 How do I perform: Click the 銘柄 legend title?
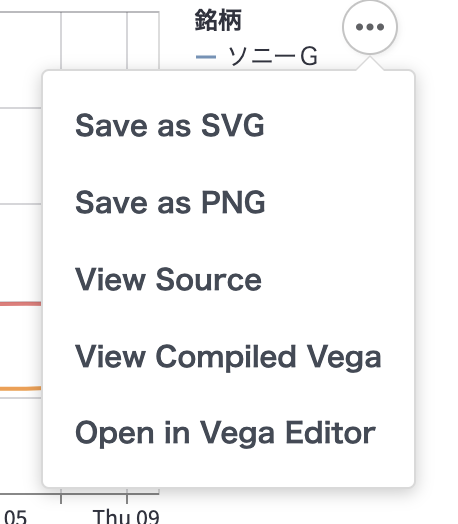(218, 21)
